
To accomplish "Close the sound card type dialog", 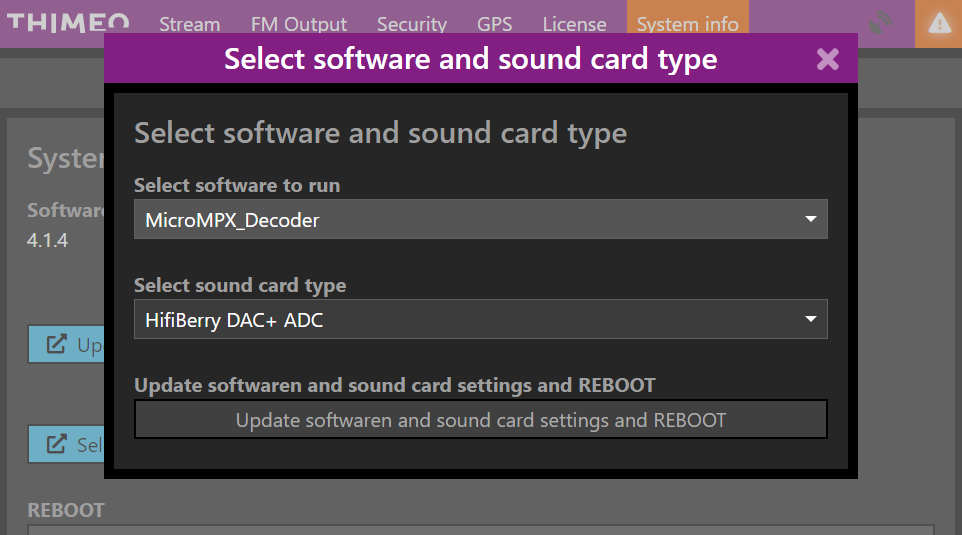I will (x=827, y=59).
